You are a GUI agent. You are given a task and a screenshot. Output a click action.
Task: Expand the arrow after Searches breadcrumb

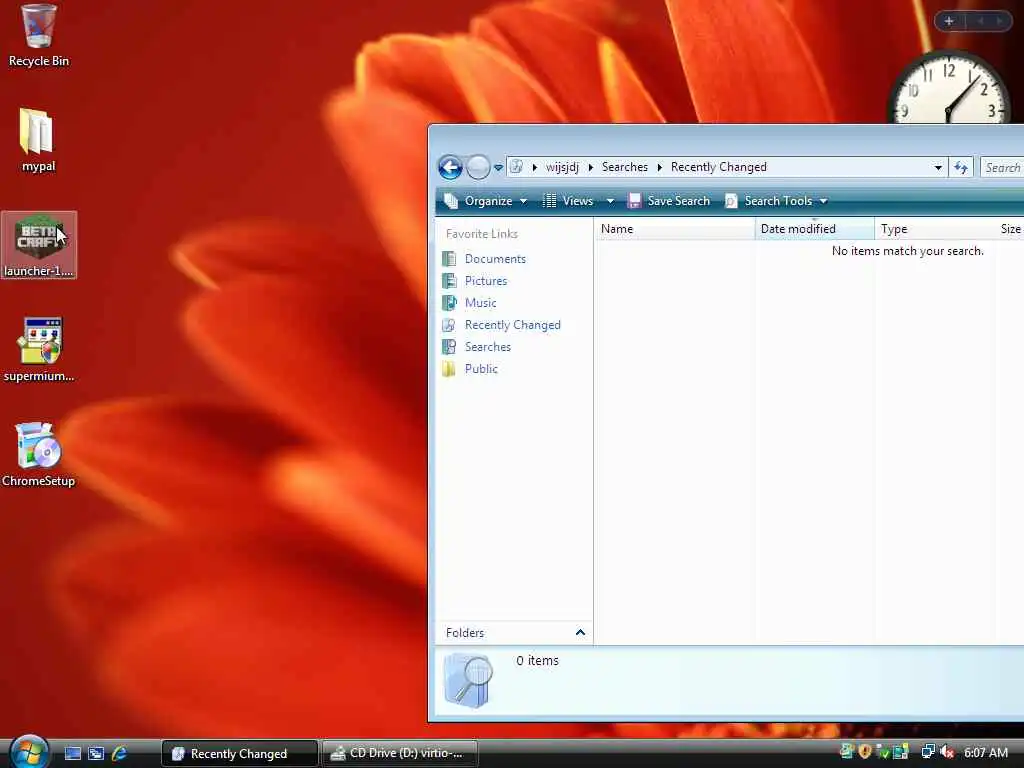[660, 167]
